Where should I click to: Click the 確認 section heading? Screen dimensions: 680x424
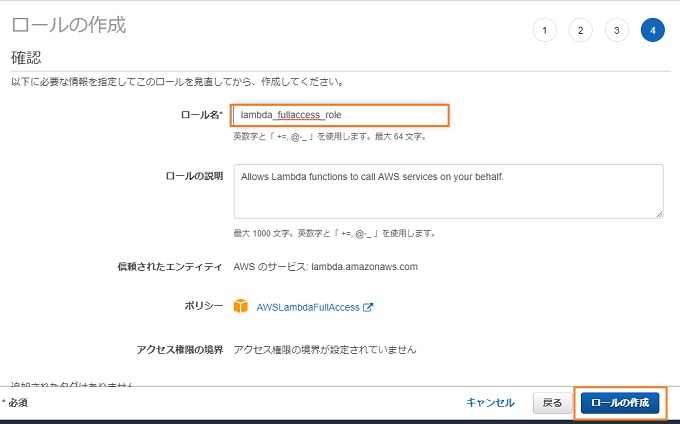[x=26, y=58]
